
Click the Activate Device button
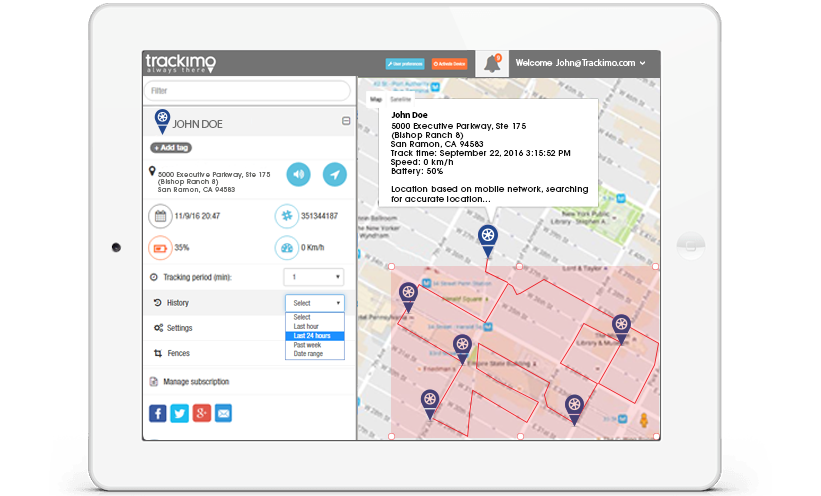pos(449,64)
